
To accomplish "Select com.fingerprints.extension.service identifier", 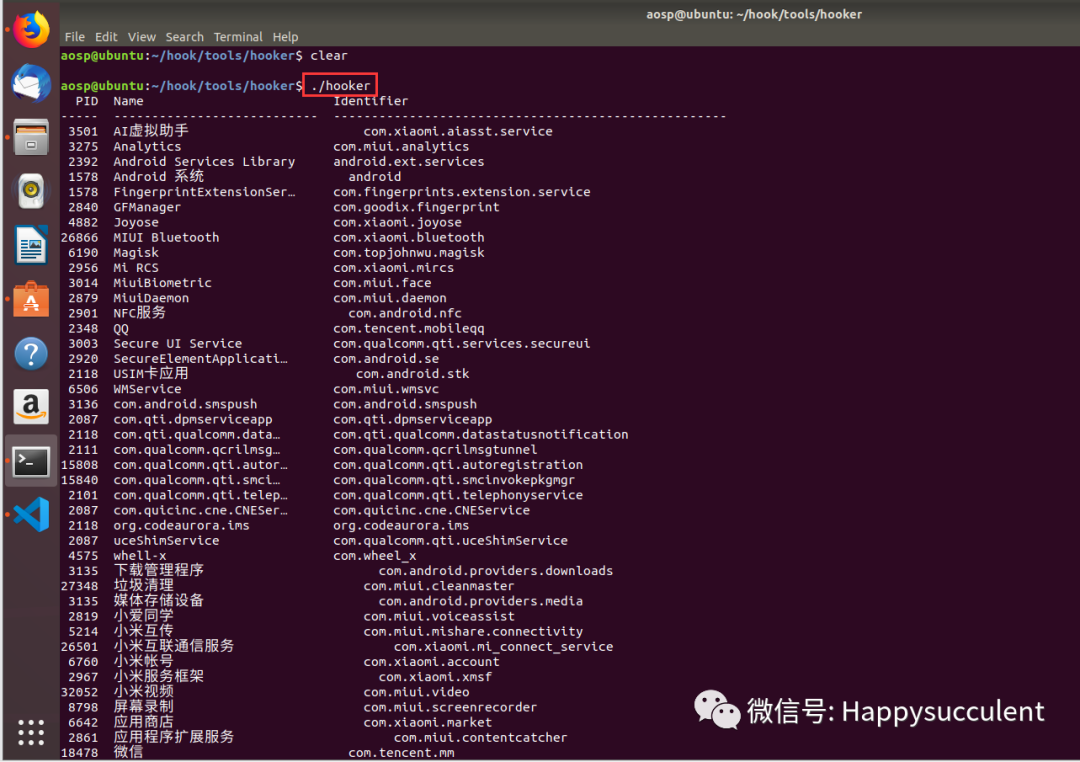I will click(x=461, y=192).
